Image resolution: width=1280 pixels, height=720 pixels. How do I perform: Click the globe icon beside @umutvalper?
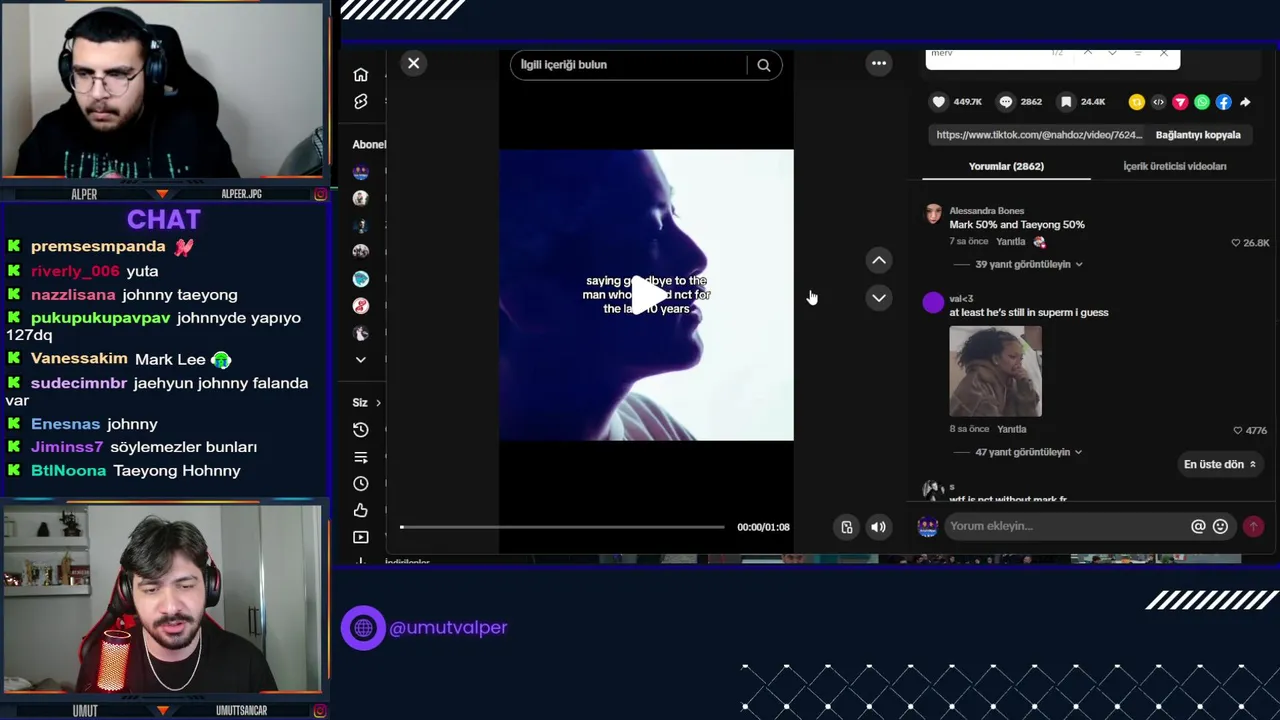pos(363,628)
